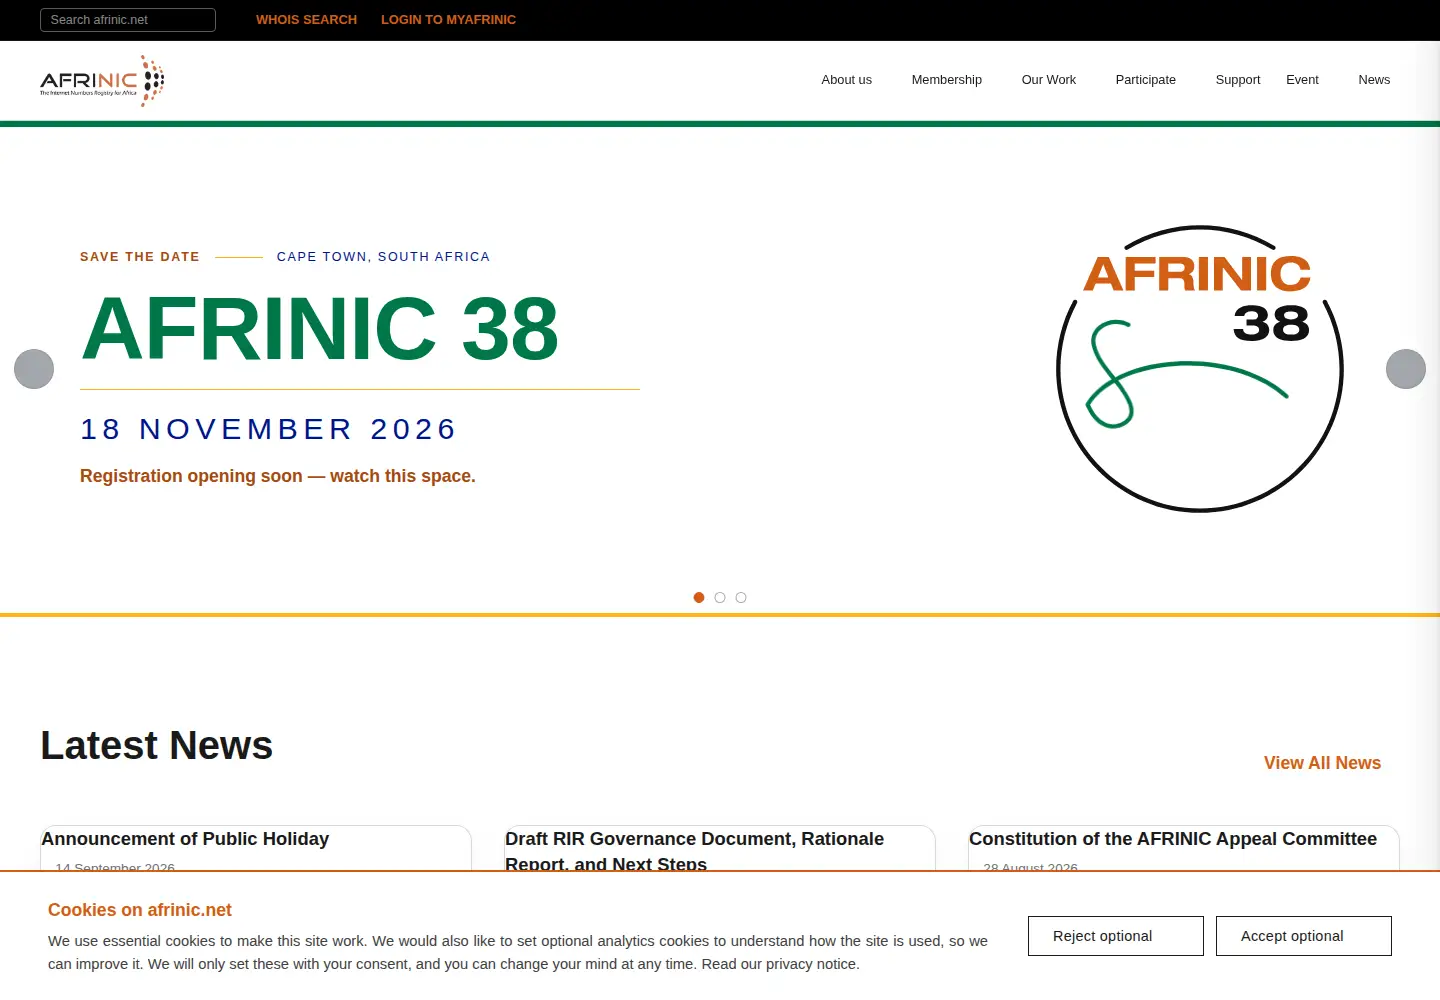Reject optional cookies
The height and width of the screenshot is (1000, 1440).
(x=1116, y=936)
